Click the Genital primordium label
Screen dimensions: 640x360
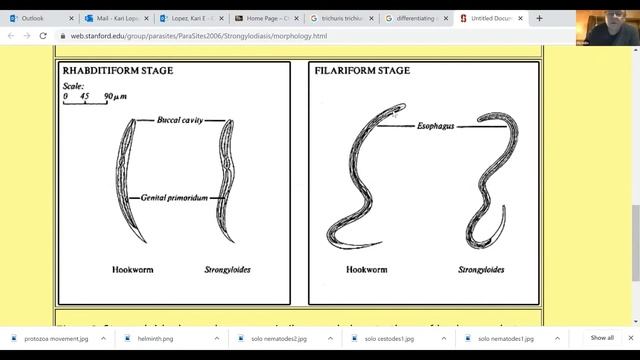pyautogui.click(x=174, y=198)
